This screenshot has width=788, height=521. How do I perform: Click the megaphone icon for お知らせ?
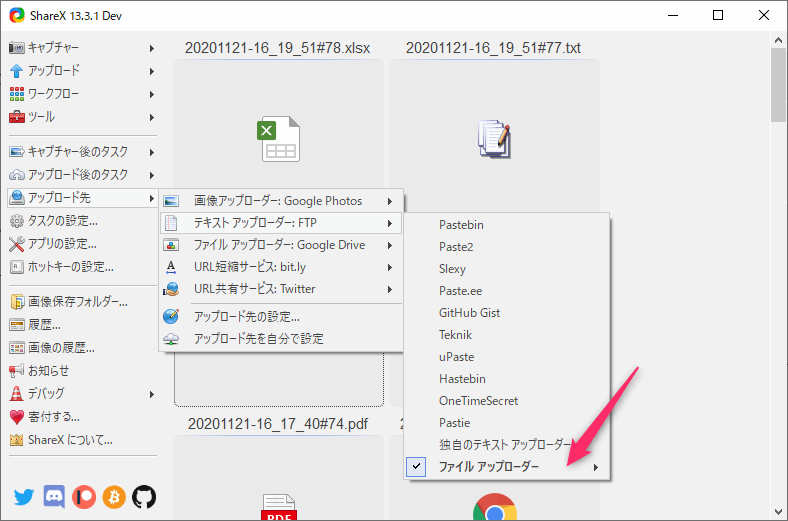point(17,371)
